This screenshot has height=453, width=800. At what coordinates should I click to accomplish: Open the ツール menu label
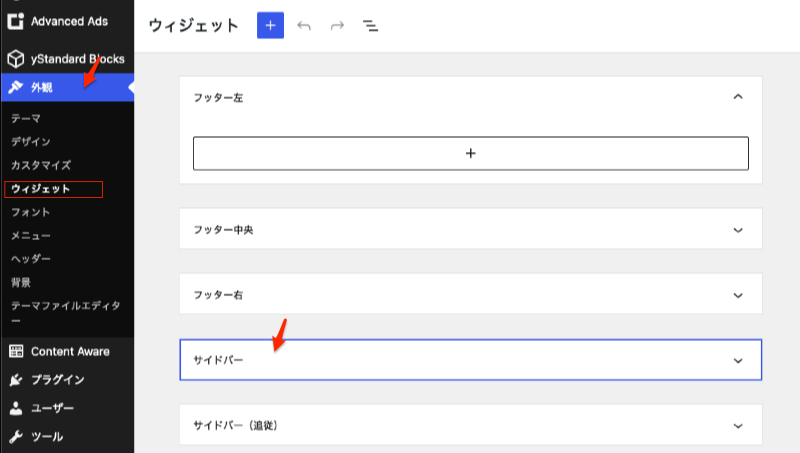point(47,437)
